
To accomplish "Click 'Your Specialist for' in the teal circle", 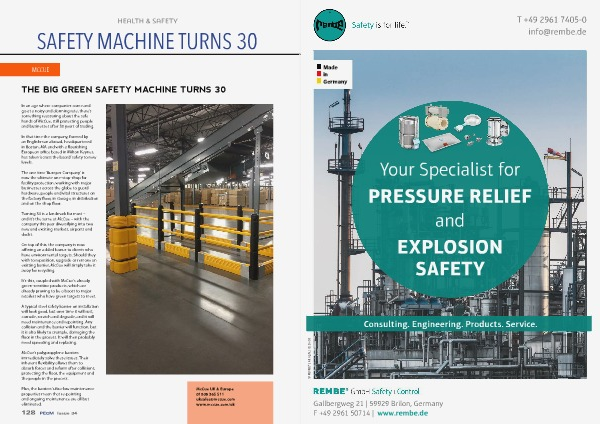I will click(450, 170).
